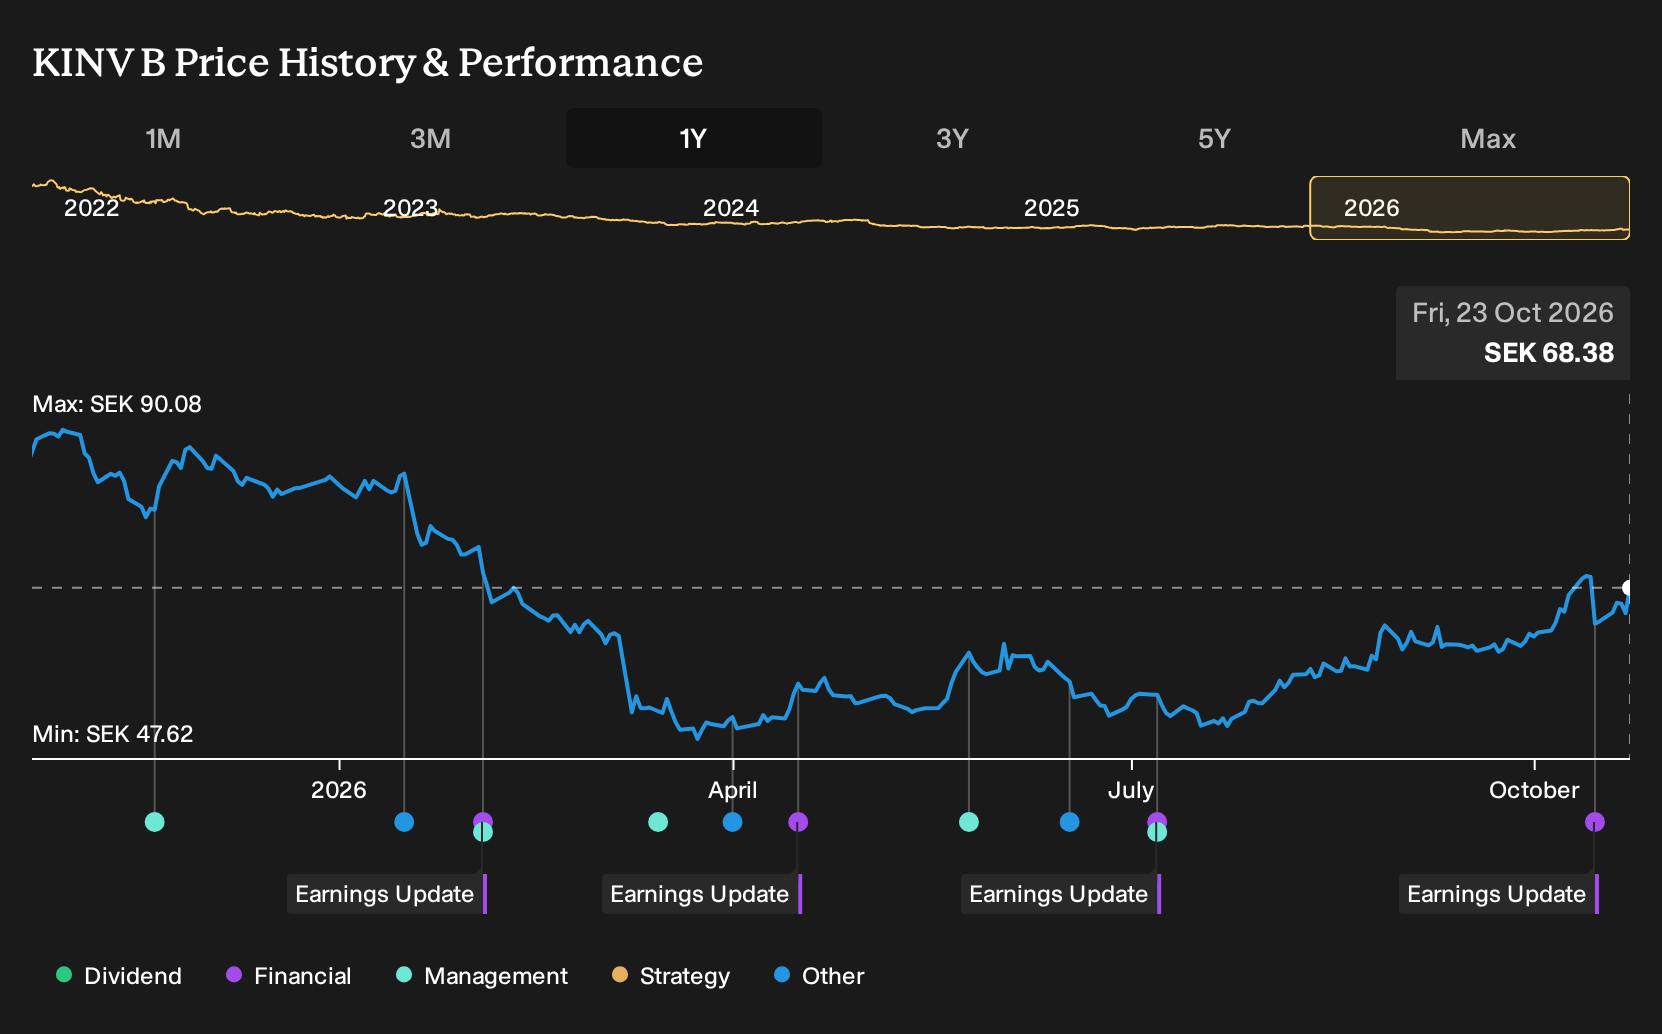Image resolution: width=1662 pixels, height=1034 pixels.
Task: Click the teal Management event dot before 2026
Action: pos(154,822)
